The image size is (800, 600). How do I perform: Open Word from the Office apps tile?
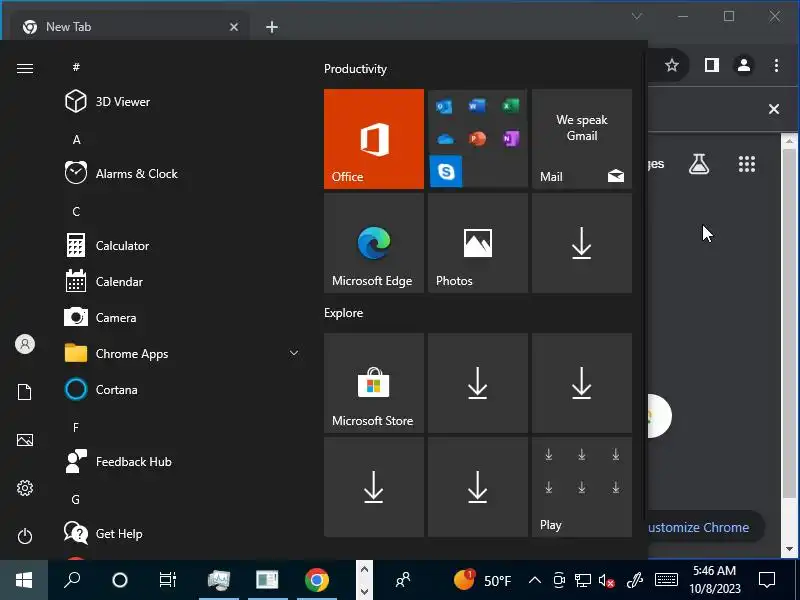tap(477, 106)
